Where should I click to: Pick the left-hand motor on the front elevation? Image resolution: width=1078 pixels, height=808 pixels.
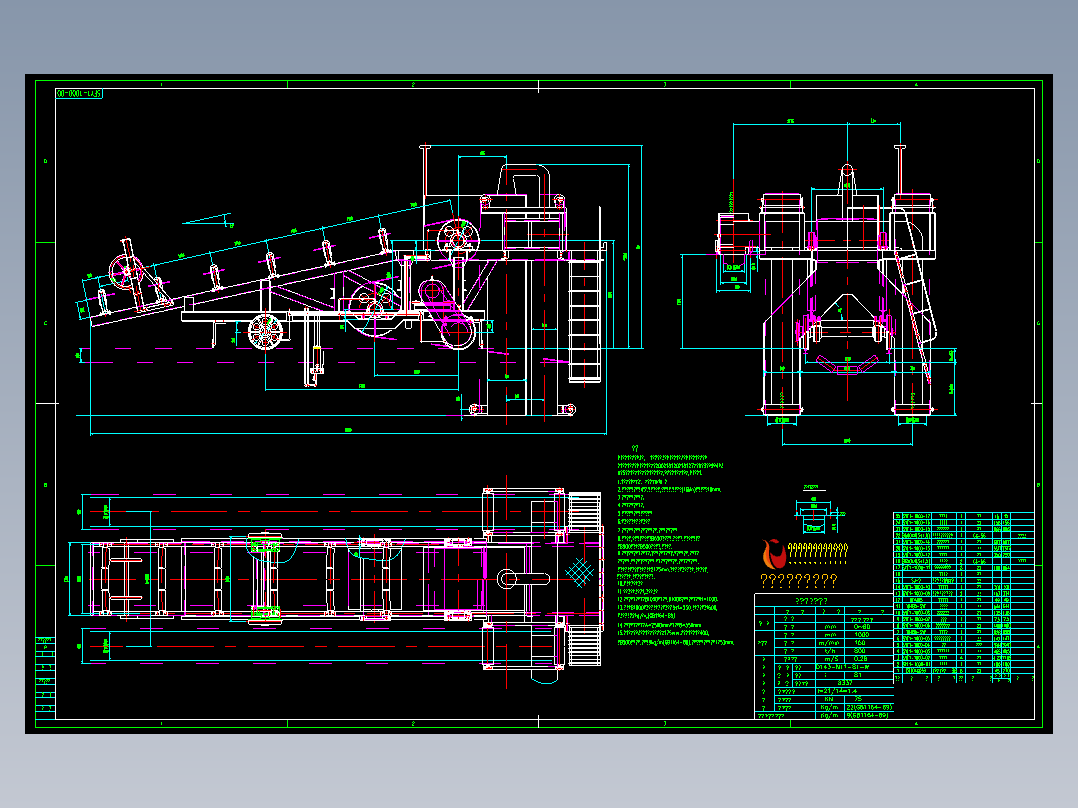(736, 233)
